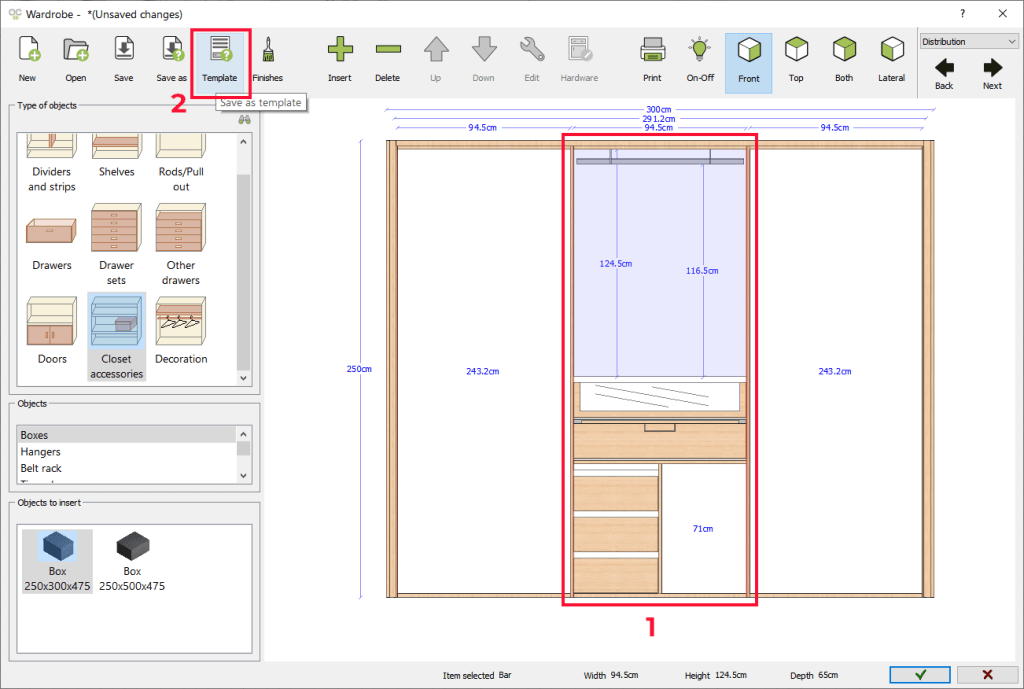This screenshot has width=1024, height=689.
Task: Confirm with green checkmark button
Action: (920, 675)
